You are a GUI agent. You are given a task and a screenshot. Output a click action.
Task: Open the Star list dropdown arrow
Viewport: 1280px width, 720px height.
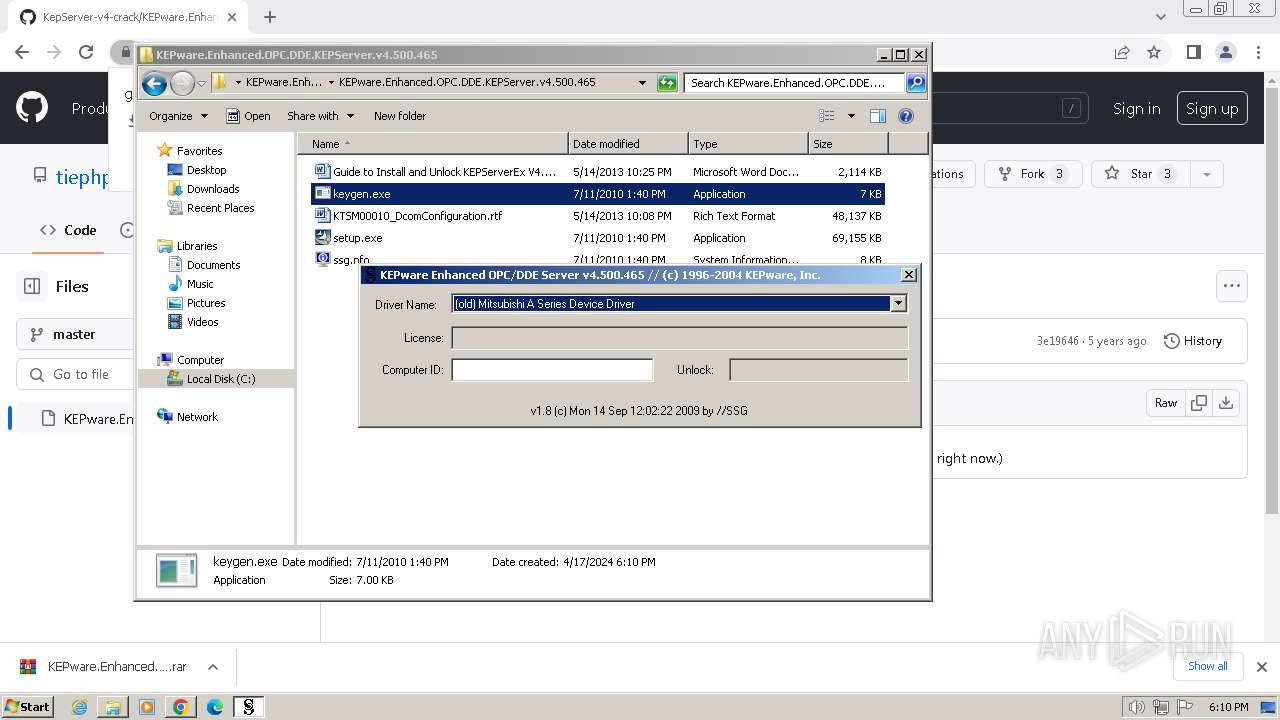[x=1207, y=174]
